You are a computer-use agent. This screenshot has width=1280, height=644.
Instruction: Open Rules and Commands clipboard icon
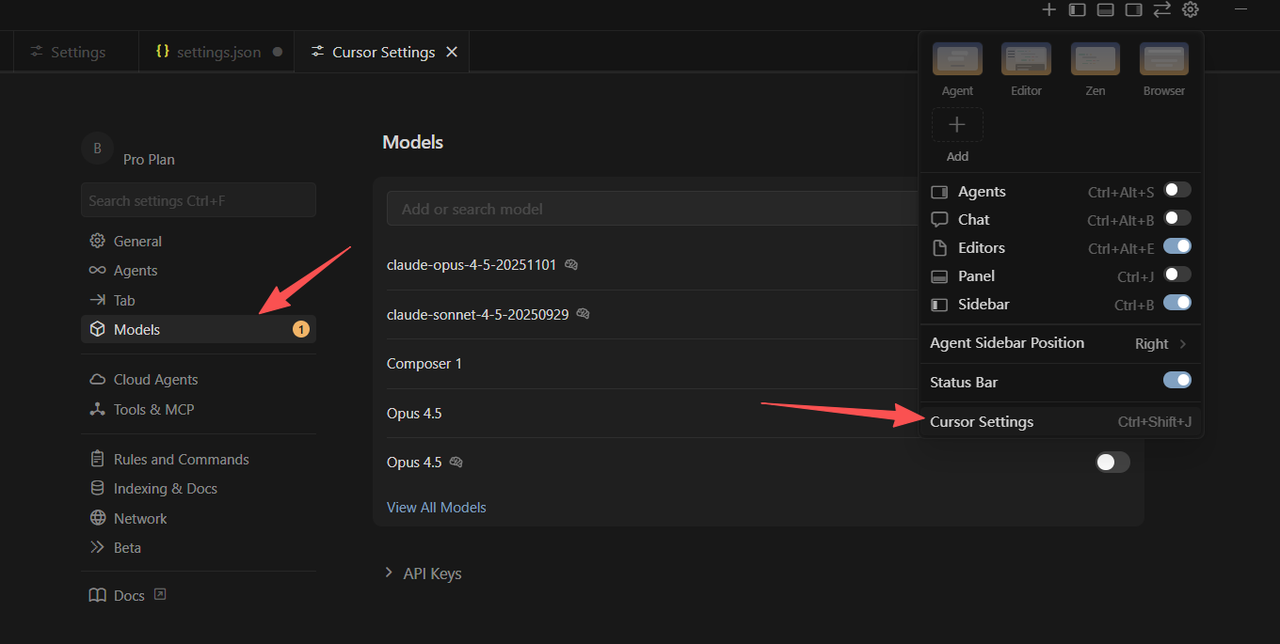point(97,459)
